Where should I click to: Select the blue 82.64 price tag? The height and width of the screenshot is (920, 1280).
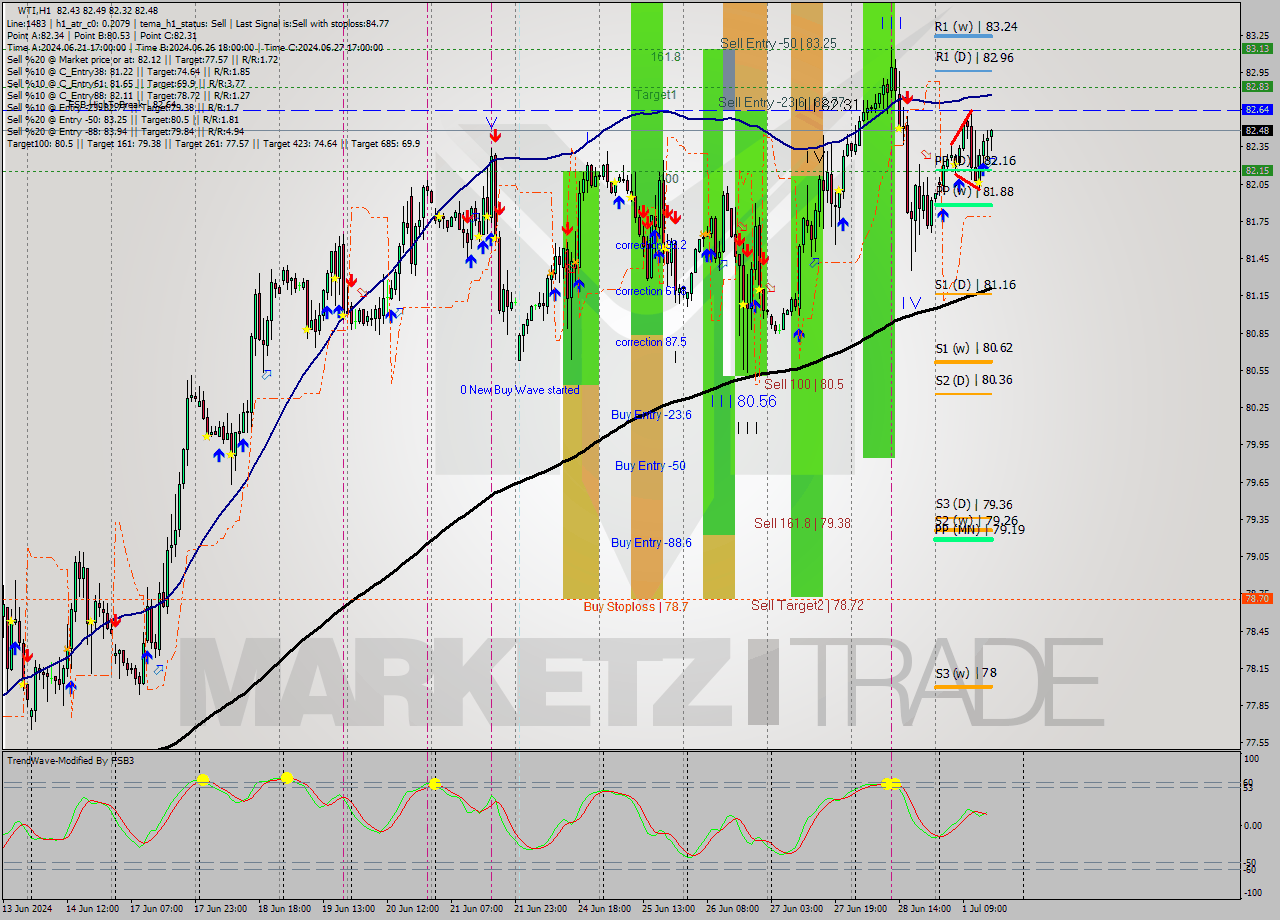[x=1257, y=109]
